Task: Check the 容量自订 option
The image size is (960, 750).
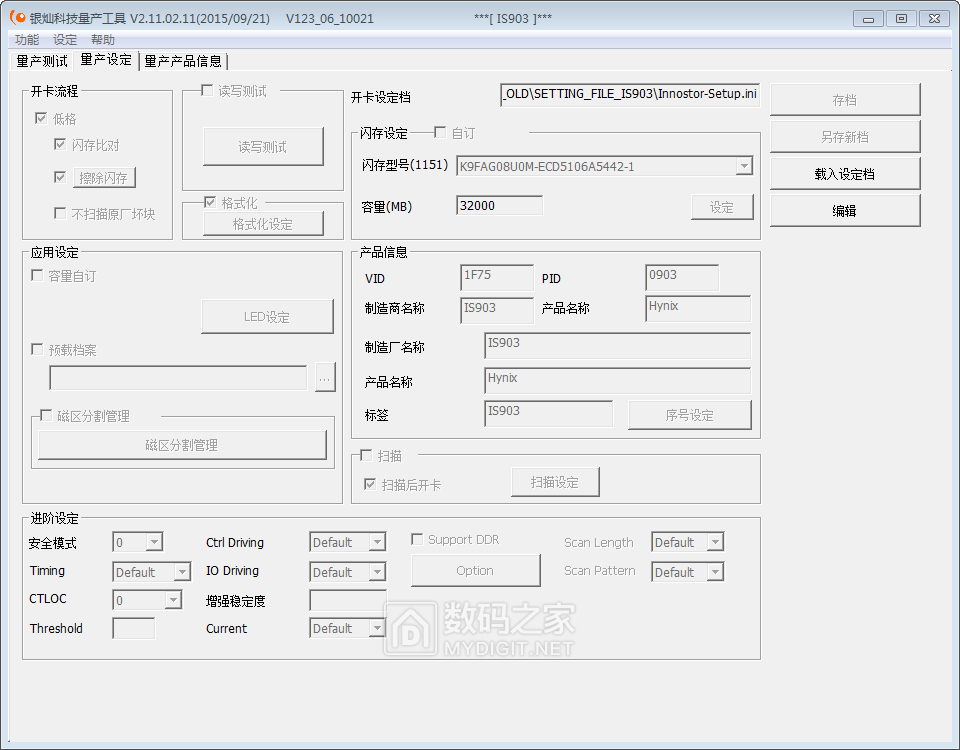Action: [38, 276]
